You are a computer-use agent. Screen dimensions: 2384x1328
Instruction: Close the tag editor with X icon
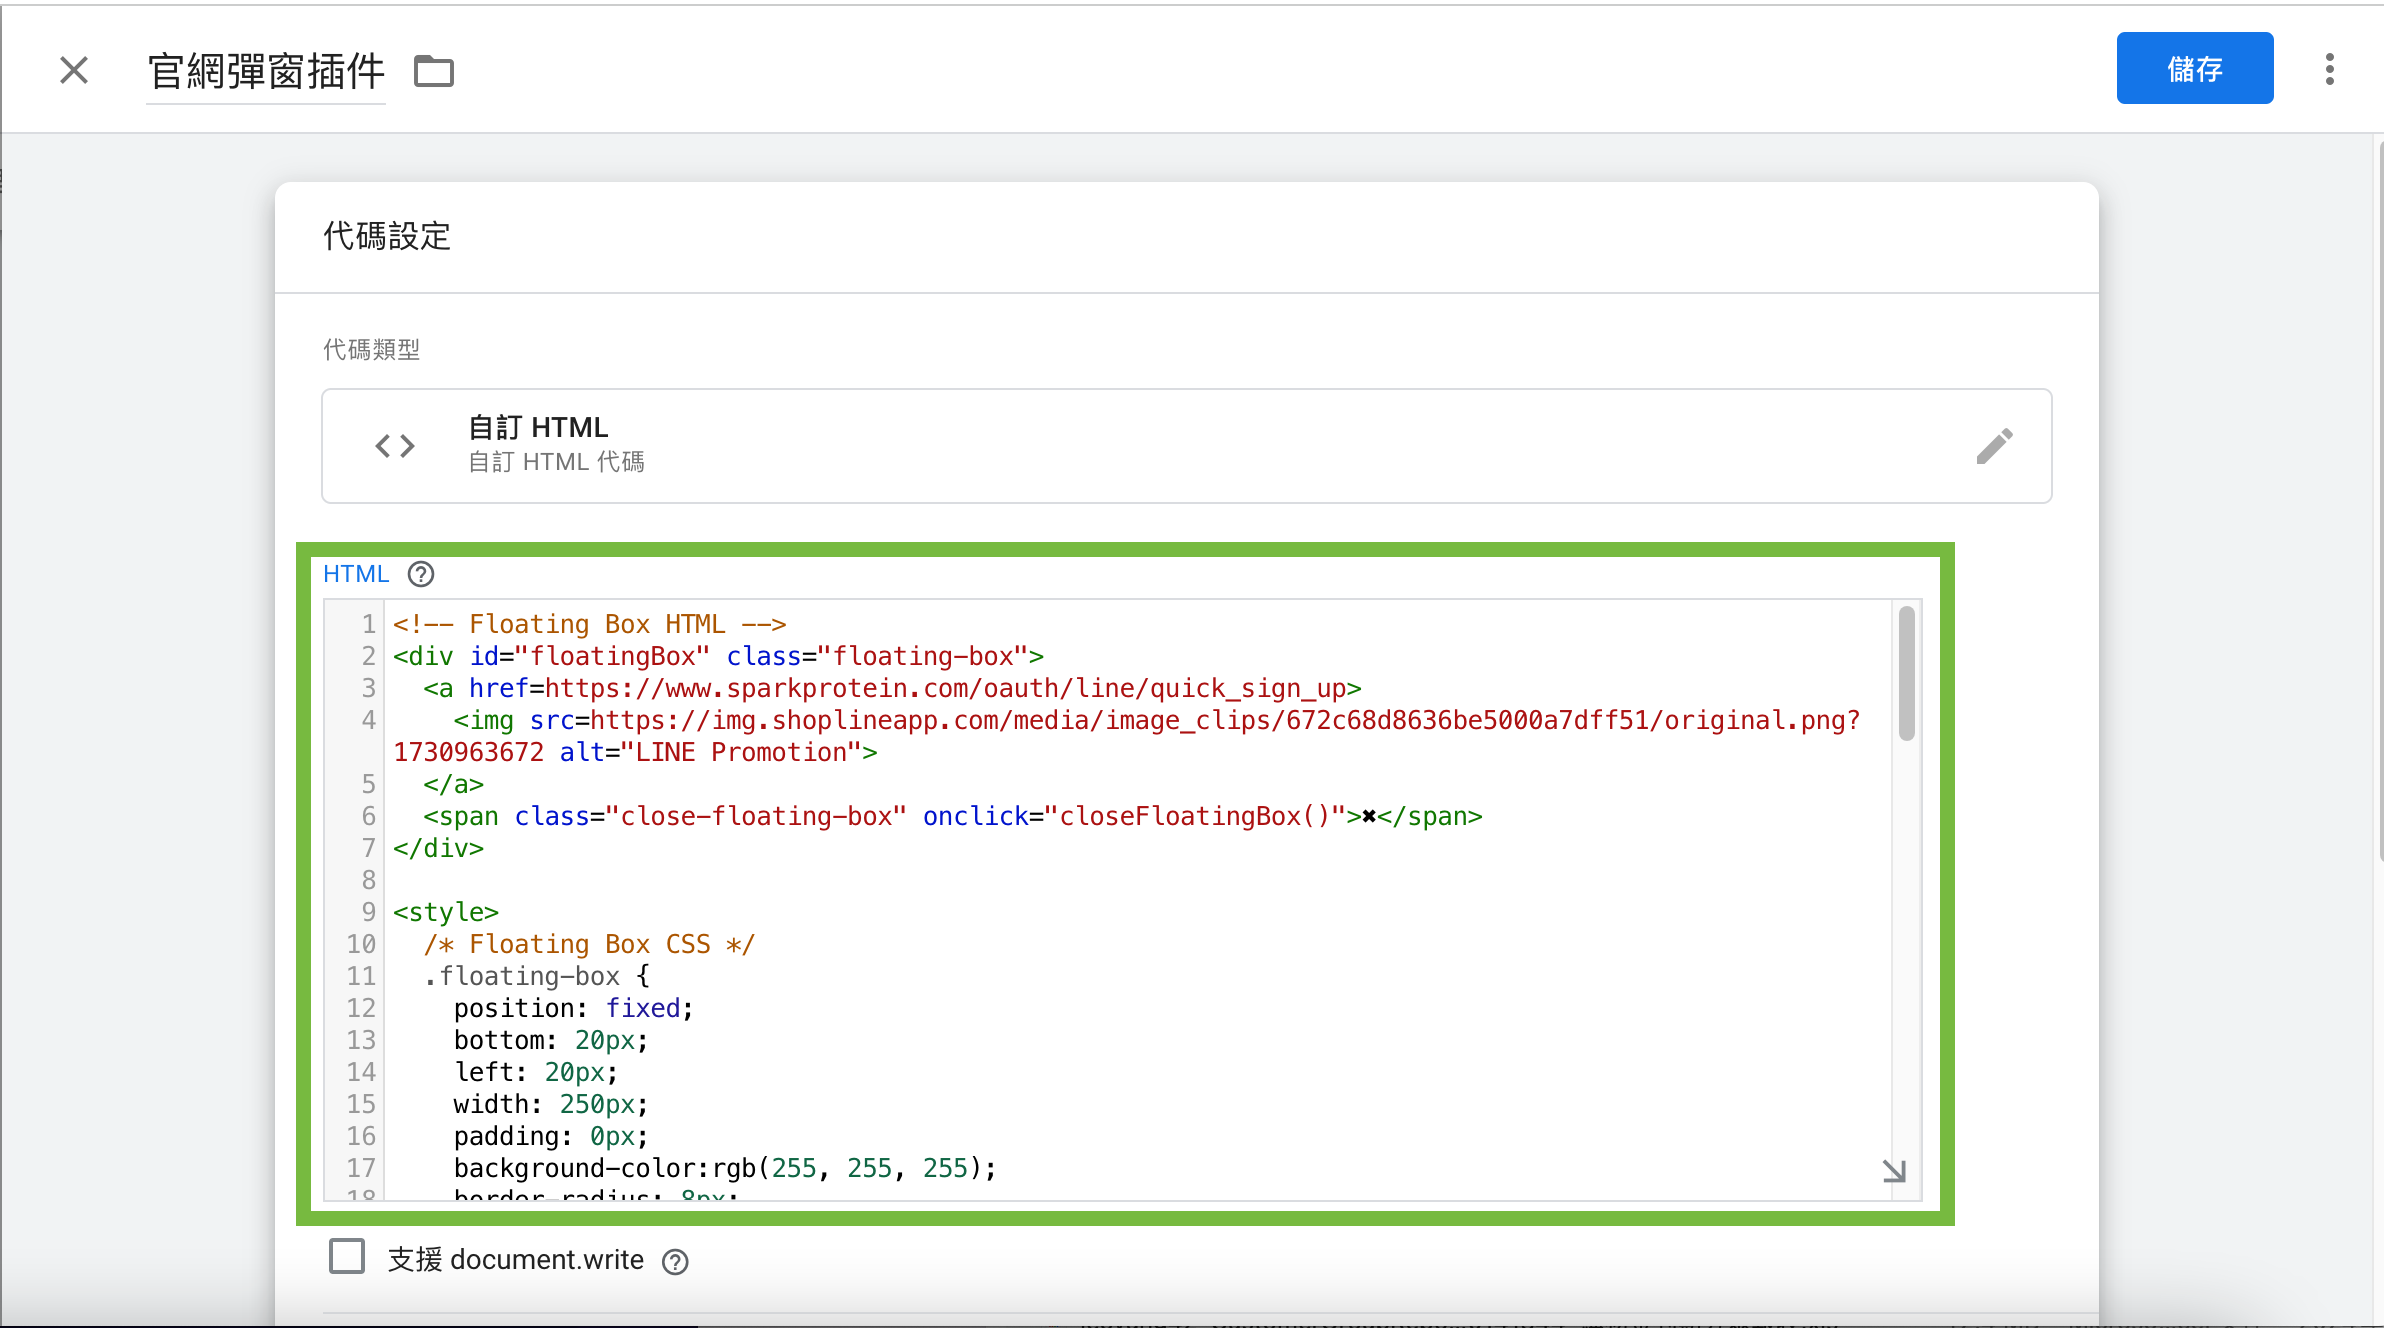click(74, 70)
